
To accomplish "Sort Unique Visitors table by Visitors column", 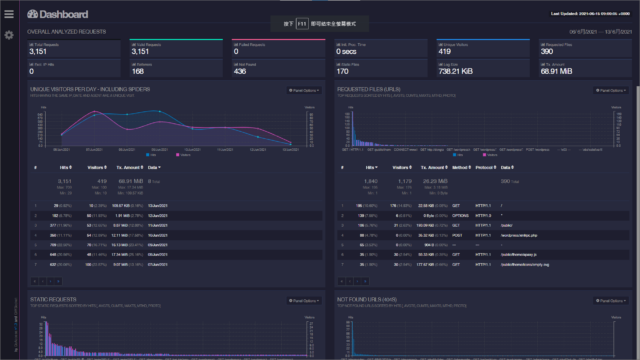I will pyautogui.click(x=97, y=167).
